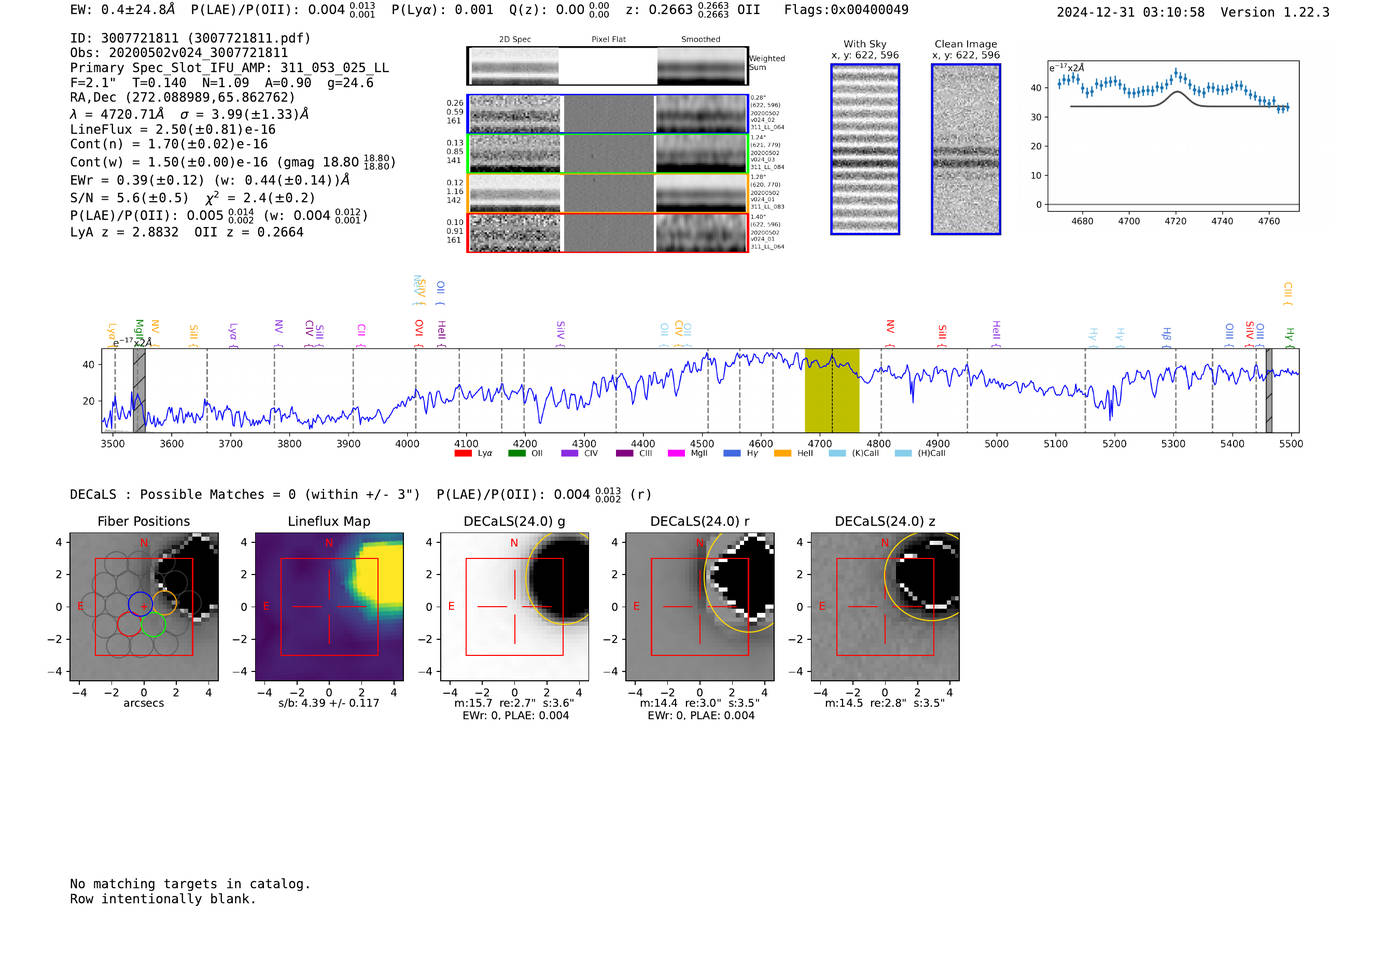Click the Pixel Flat column header
1400x953 pixels.
pyautogui.click(x=608, y=40)
